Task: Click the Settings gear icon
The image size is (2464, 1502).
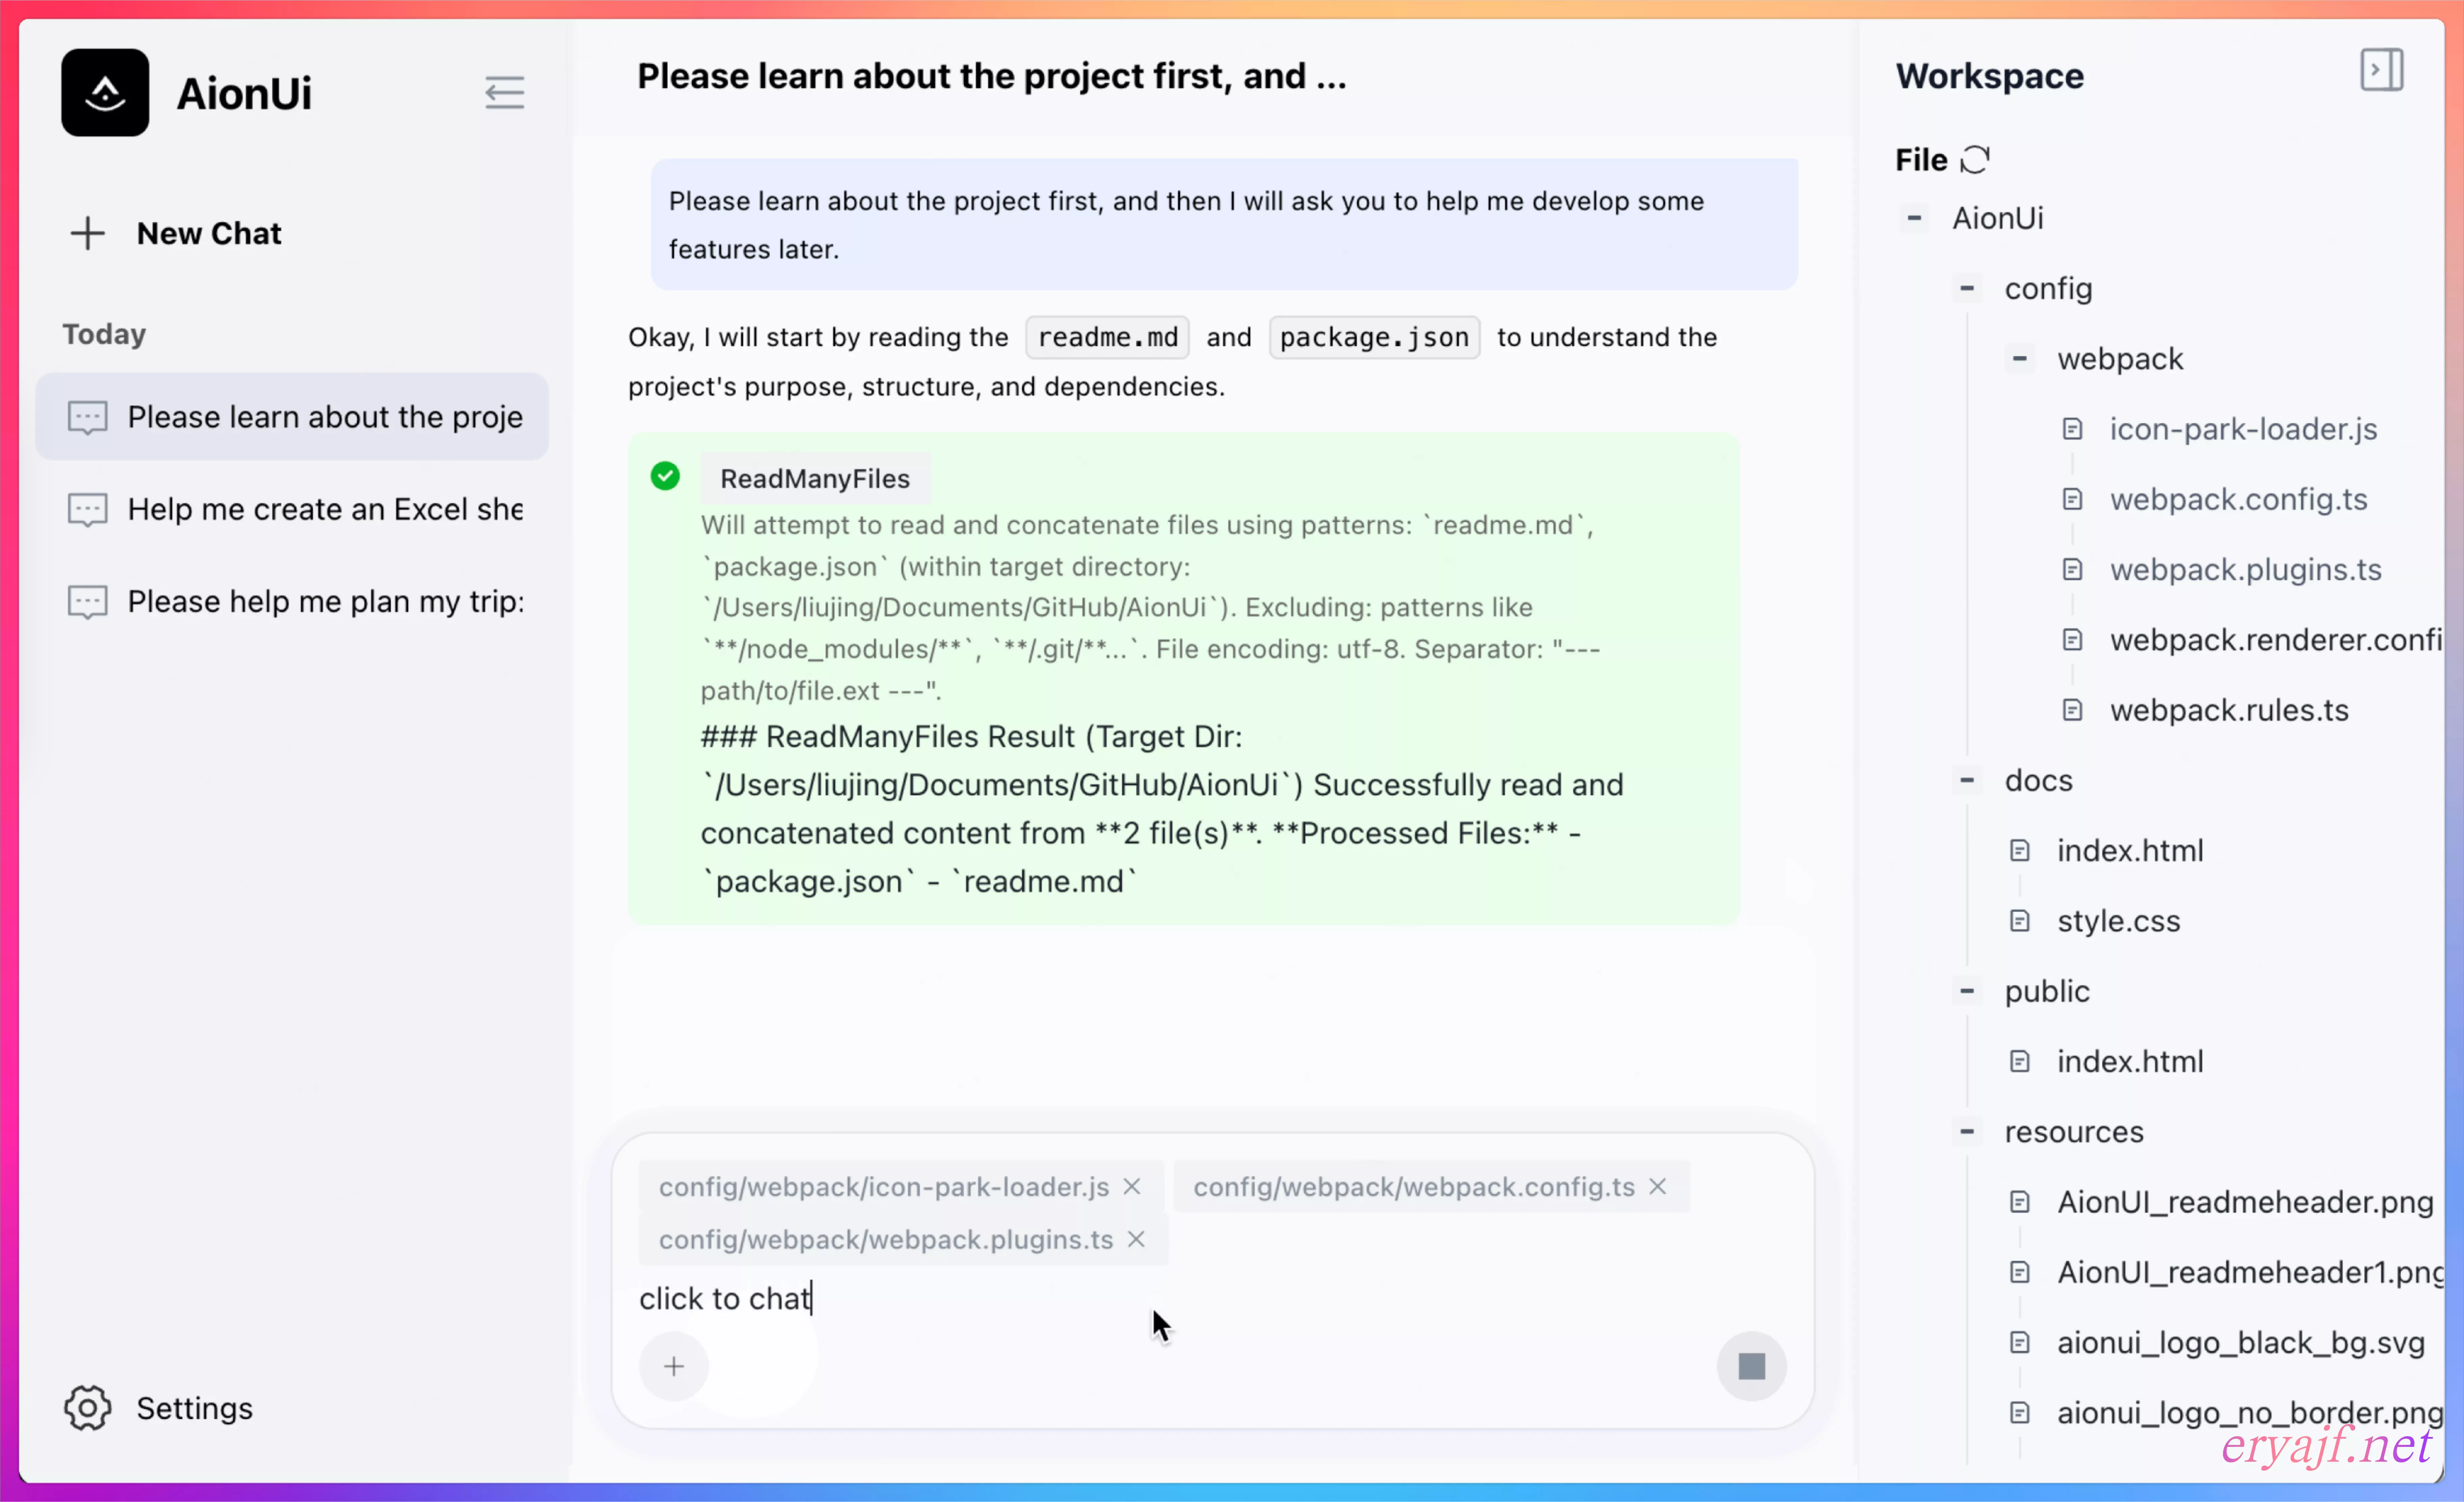Action: [88, 1408]
